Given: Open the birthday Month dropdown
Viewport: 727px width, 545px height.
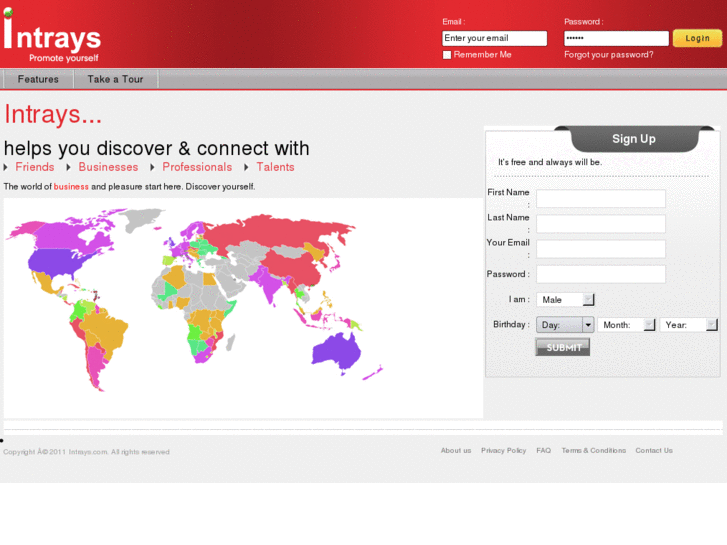Looking at the screenshot, I should tap(626, 325).
